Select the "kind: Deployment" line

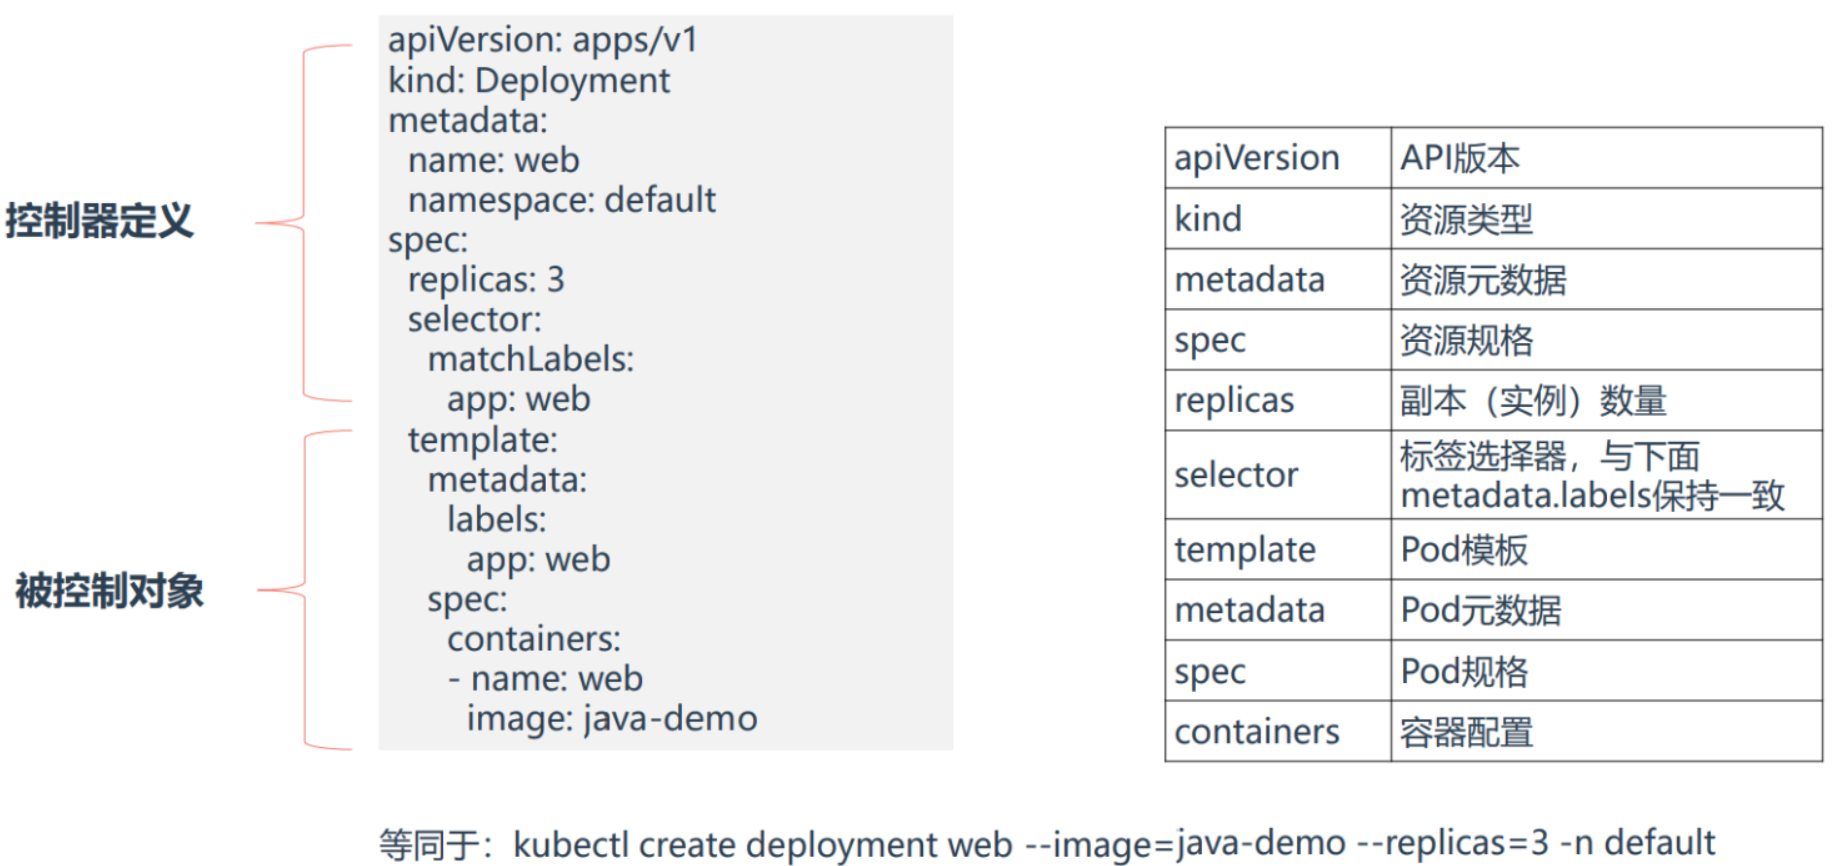(529, 80)
